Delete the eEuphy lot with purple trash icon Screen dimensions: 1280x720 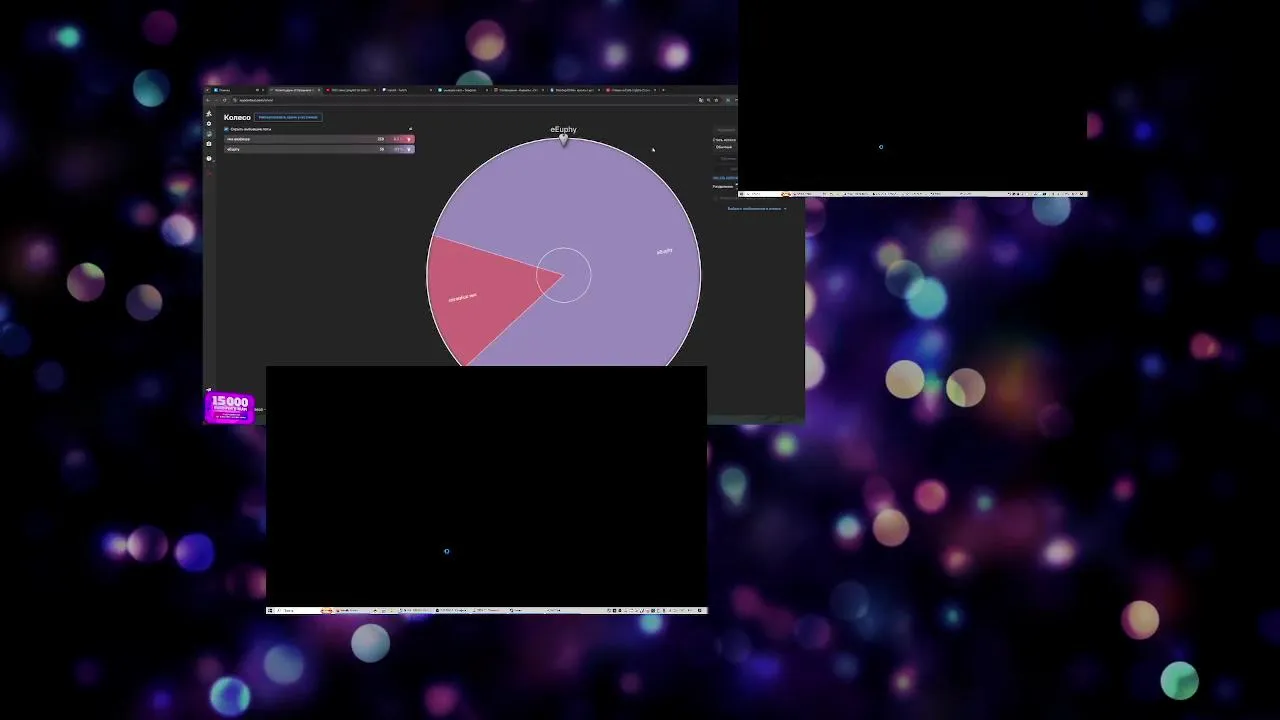coord(409,149)
